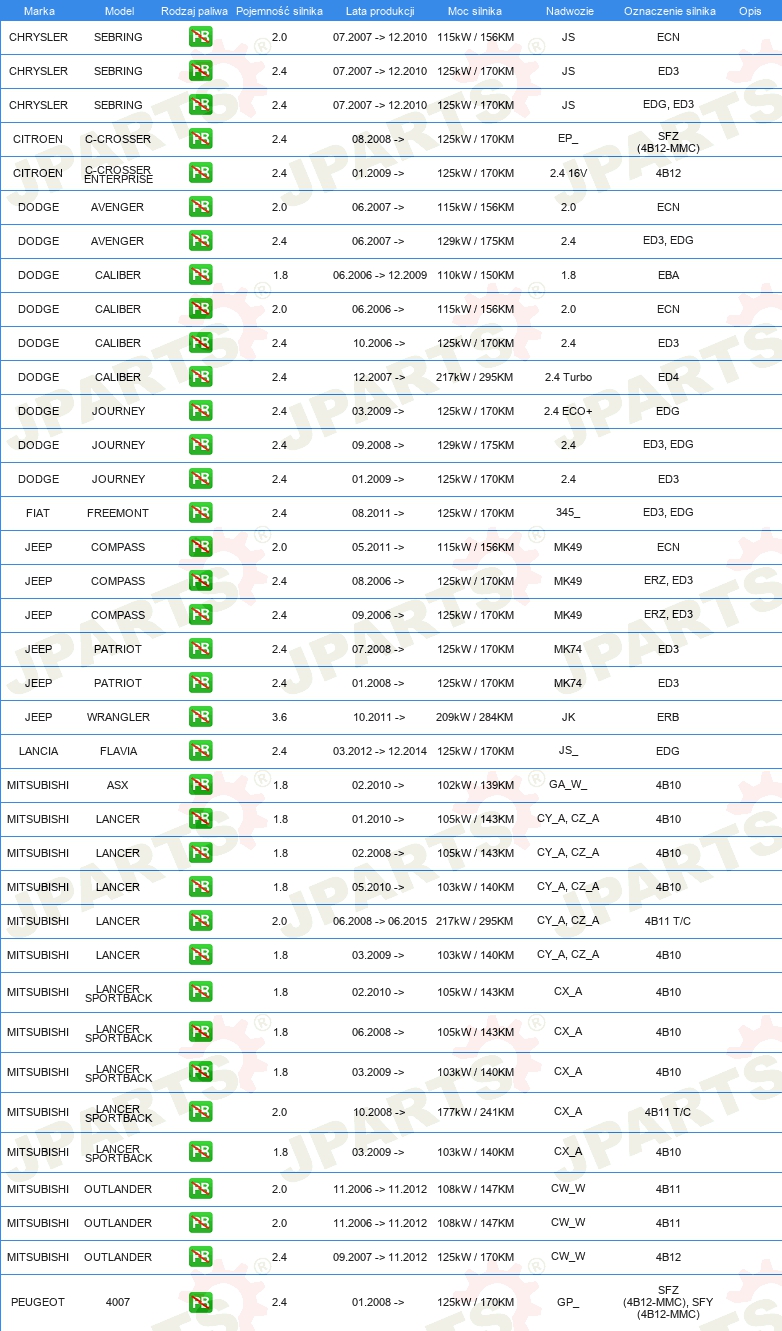Click the petrol icon in the Dodge Caliber 1.8 row
782x1331 pixels.
tap(201, 275)
